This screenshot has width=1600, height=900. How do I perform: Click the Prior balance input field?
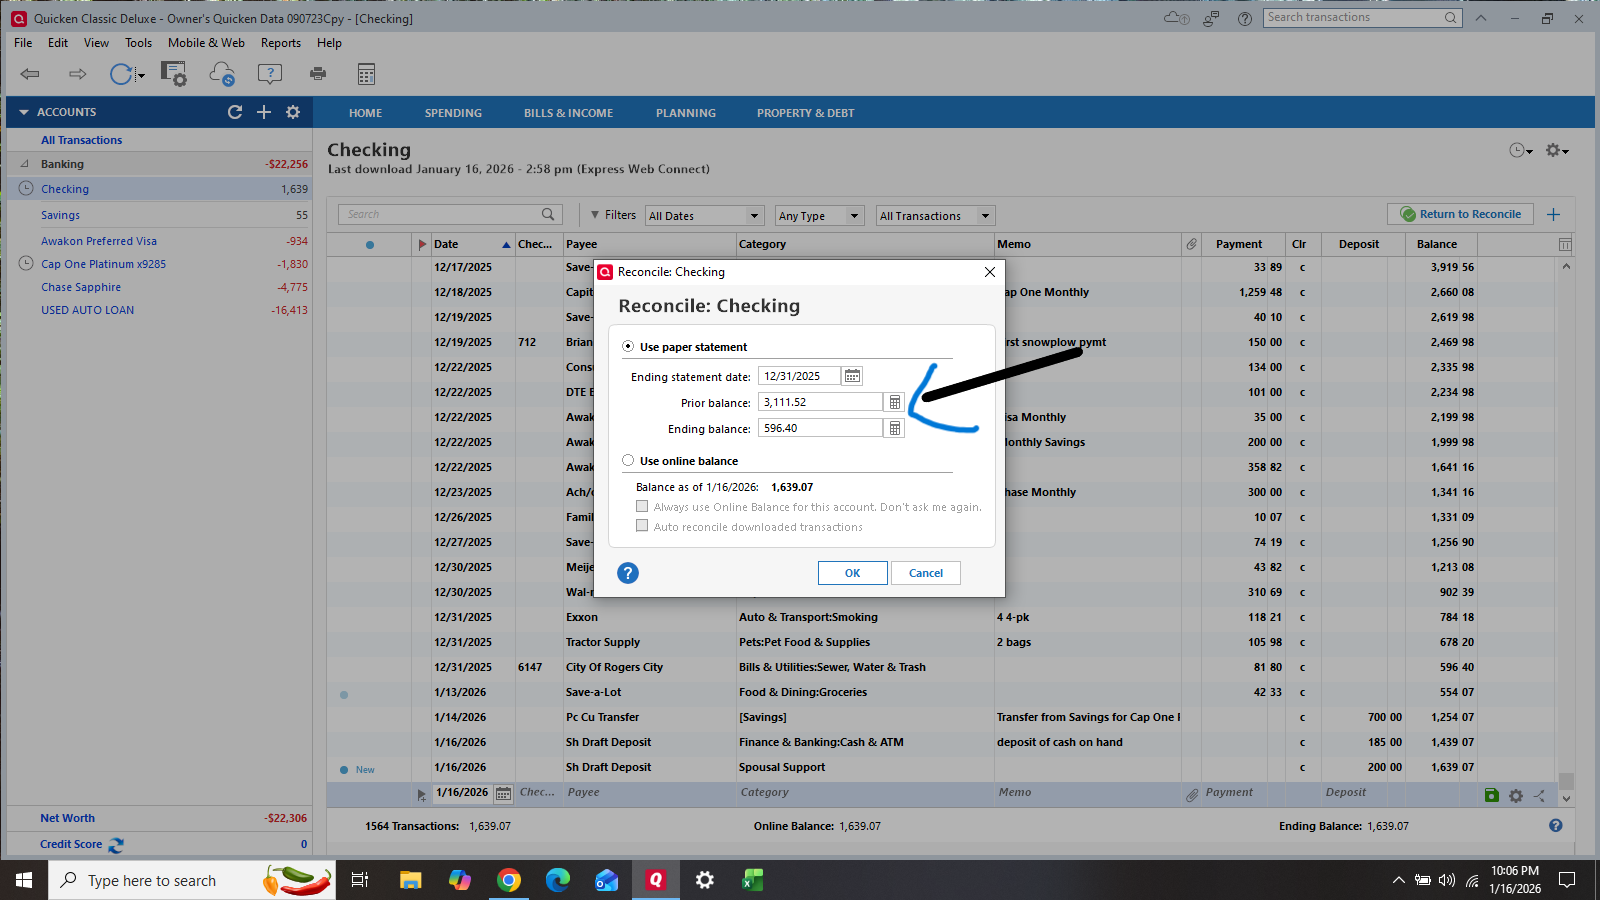pos(820,402)
